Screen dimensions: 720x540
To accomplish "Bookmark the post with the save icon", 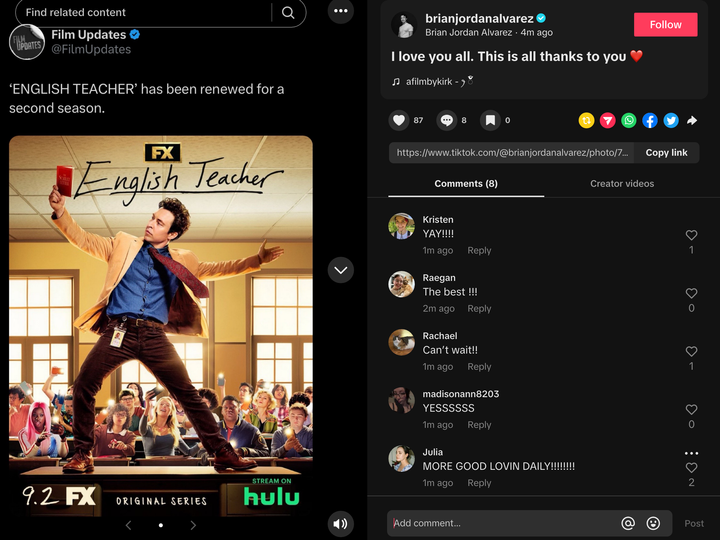I will point(490,120).
